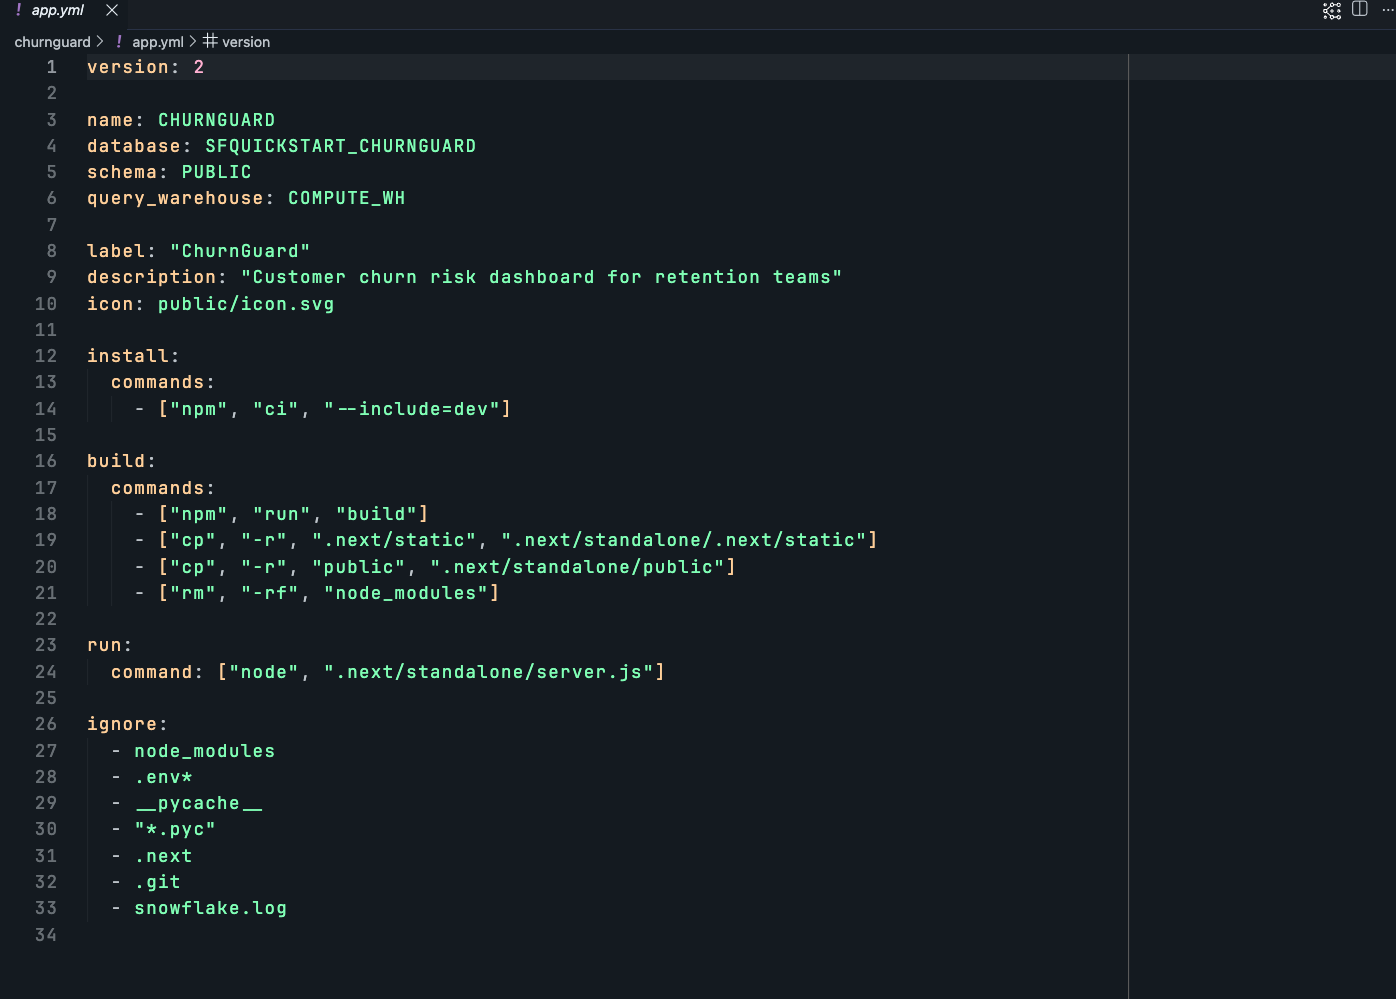Click the description string about churn risk

pyautogui.click(x=541, y=277)
